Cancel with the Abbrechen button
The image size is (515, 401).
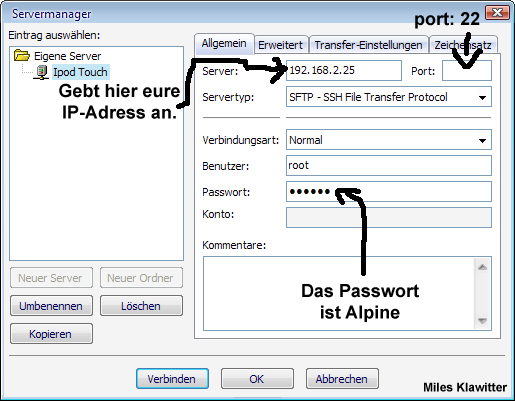pyautogui.click(x=342, y=379)
